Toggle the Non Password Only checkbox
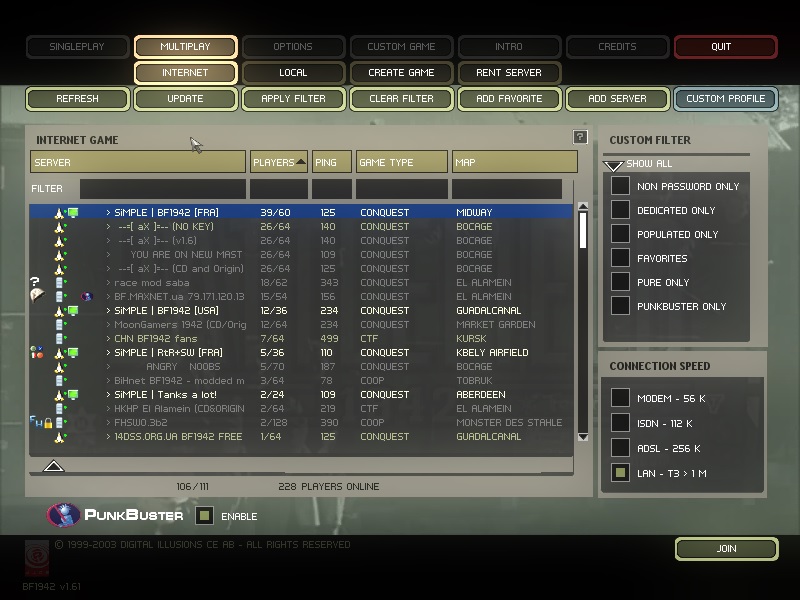Screen dimensions: 800x600 tap(620, 186)
